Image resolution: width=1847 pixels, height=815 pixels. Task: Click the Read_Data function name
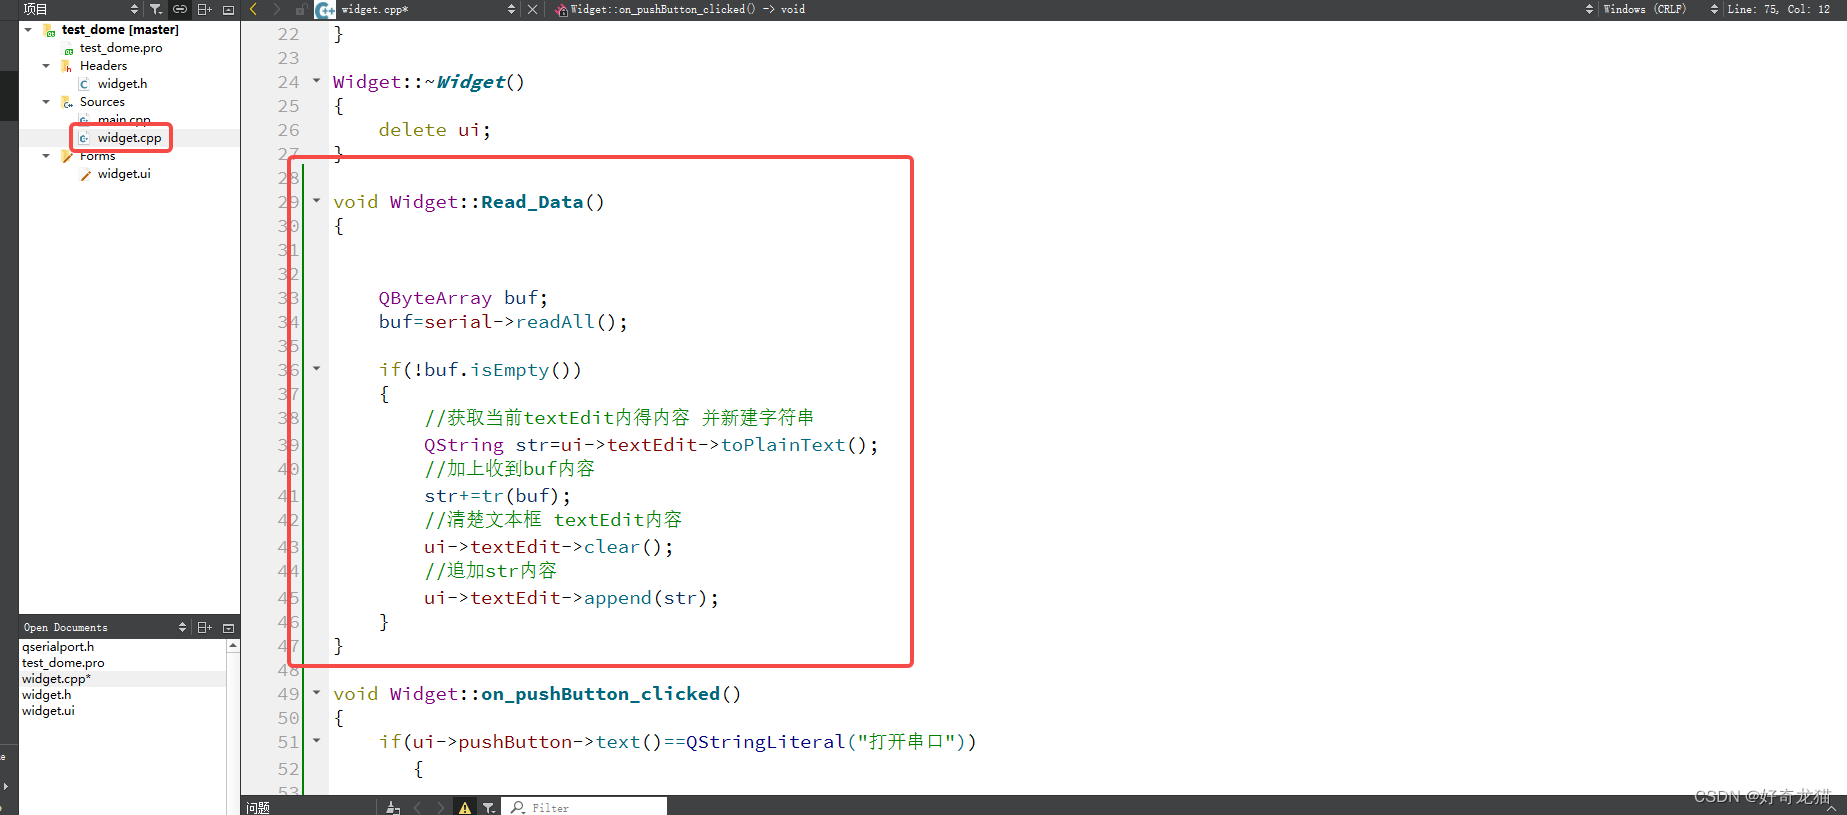[532, 202]
